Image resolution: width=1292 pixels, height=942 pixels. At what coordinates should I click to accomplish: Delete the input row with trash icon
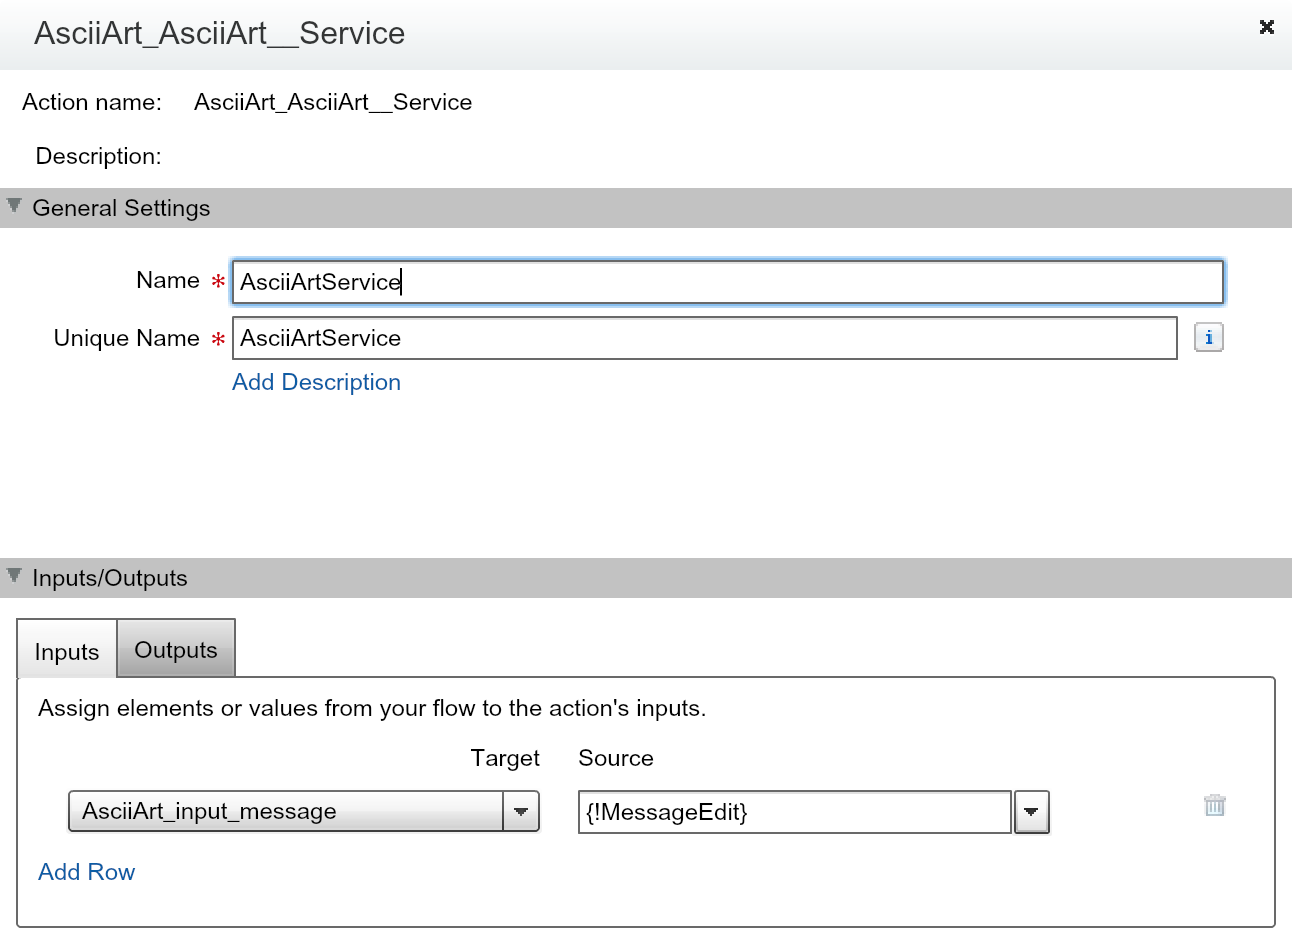(1214, 805)
